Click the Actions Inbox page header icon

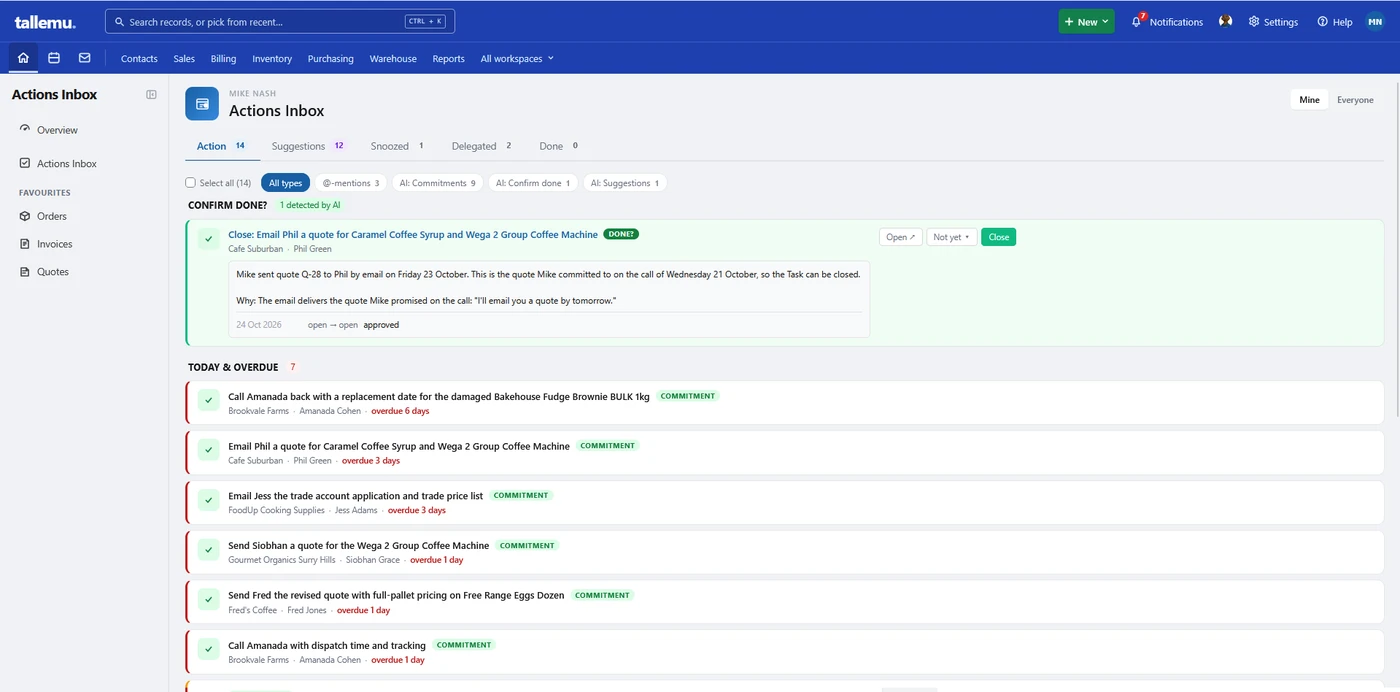click(202, 103)
